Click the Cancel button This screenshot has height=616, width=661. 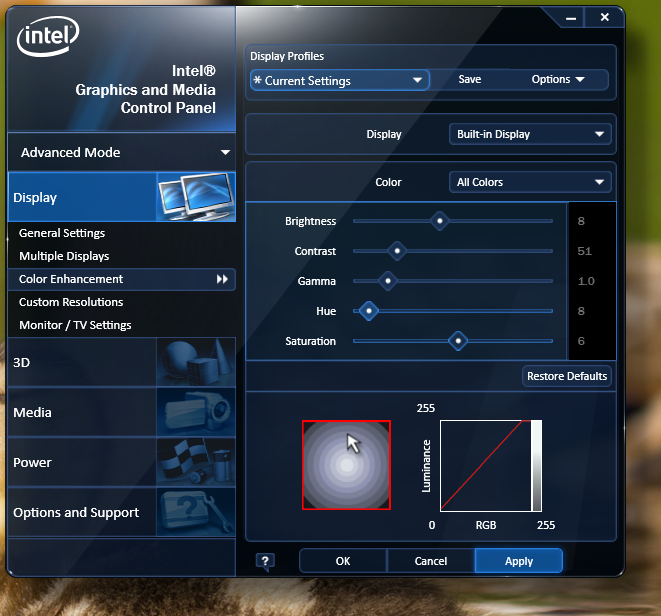[430, 561]
